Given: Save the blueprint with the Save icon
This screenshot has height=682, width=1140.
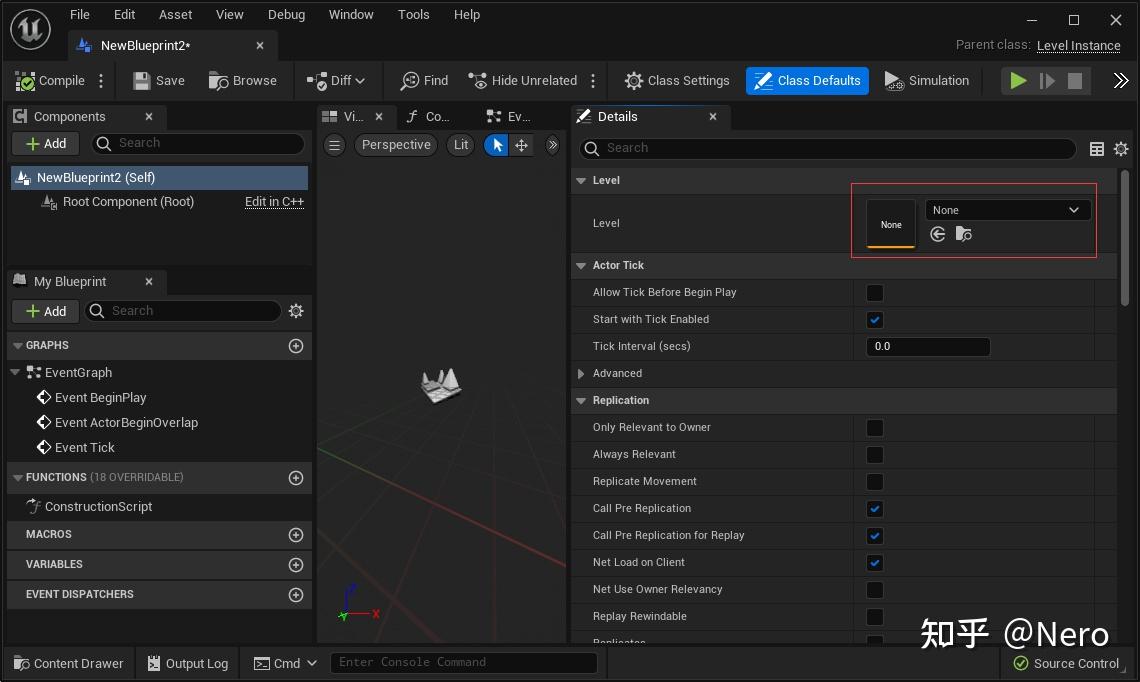Looking at the screenshot, I should [x=142, y=81].
